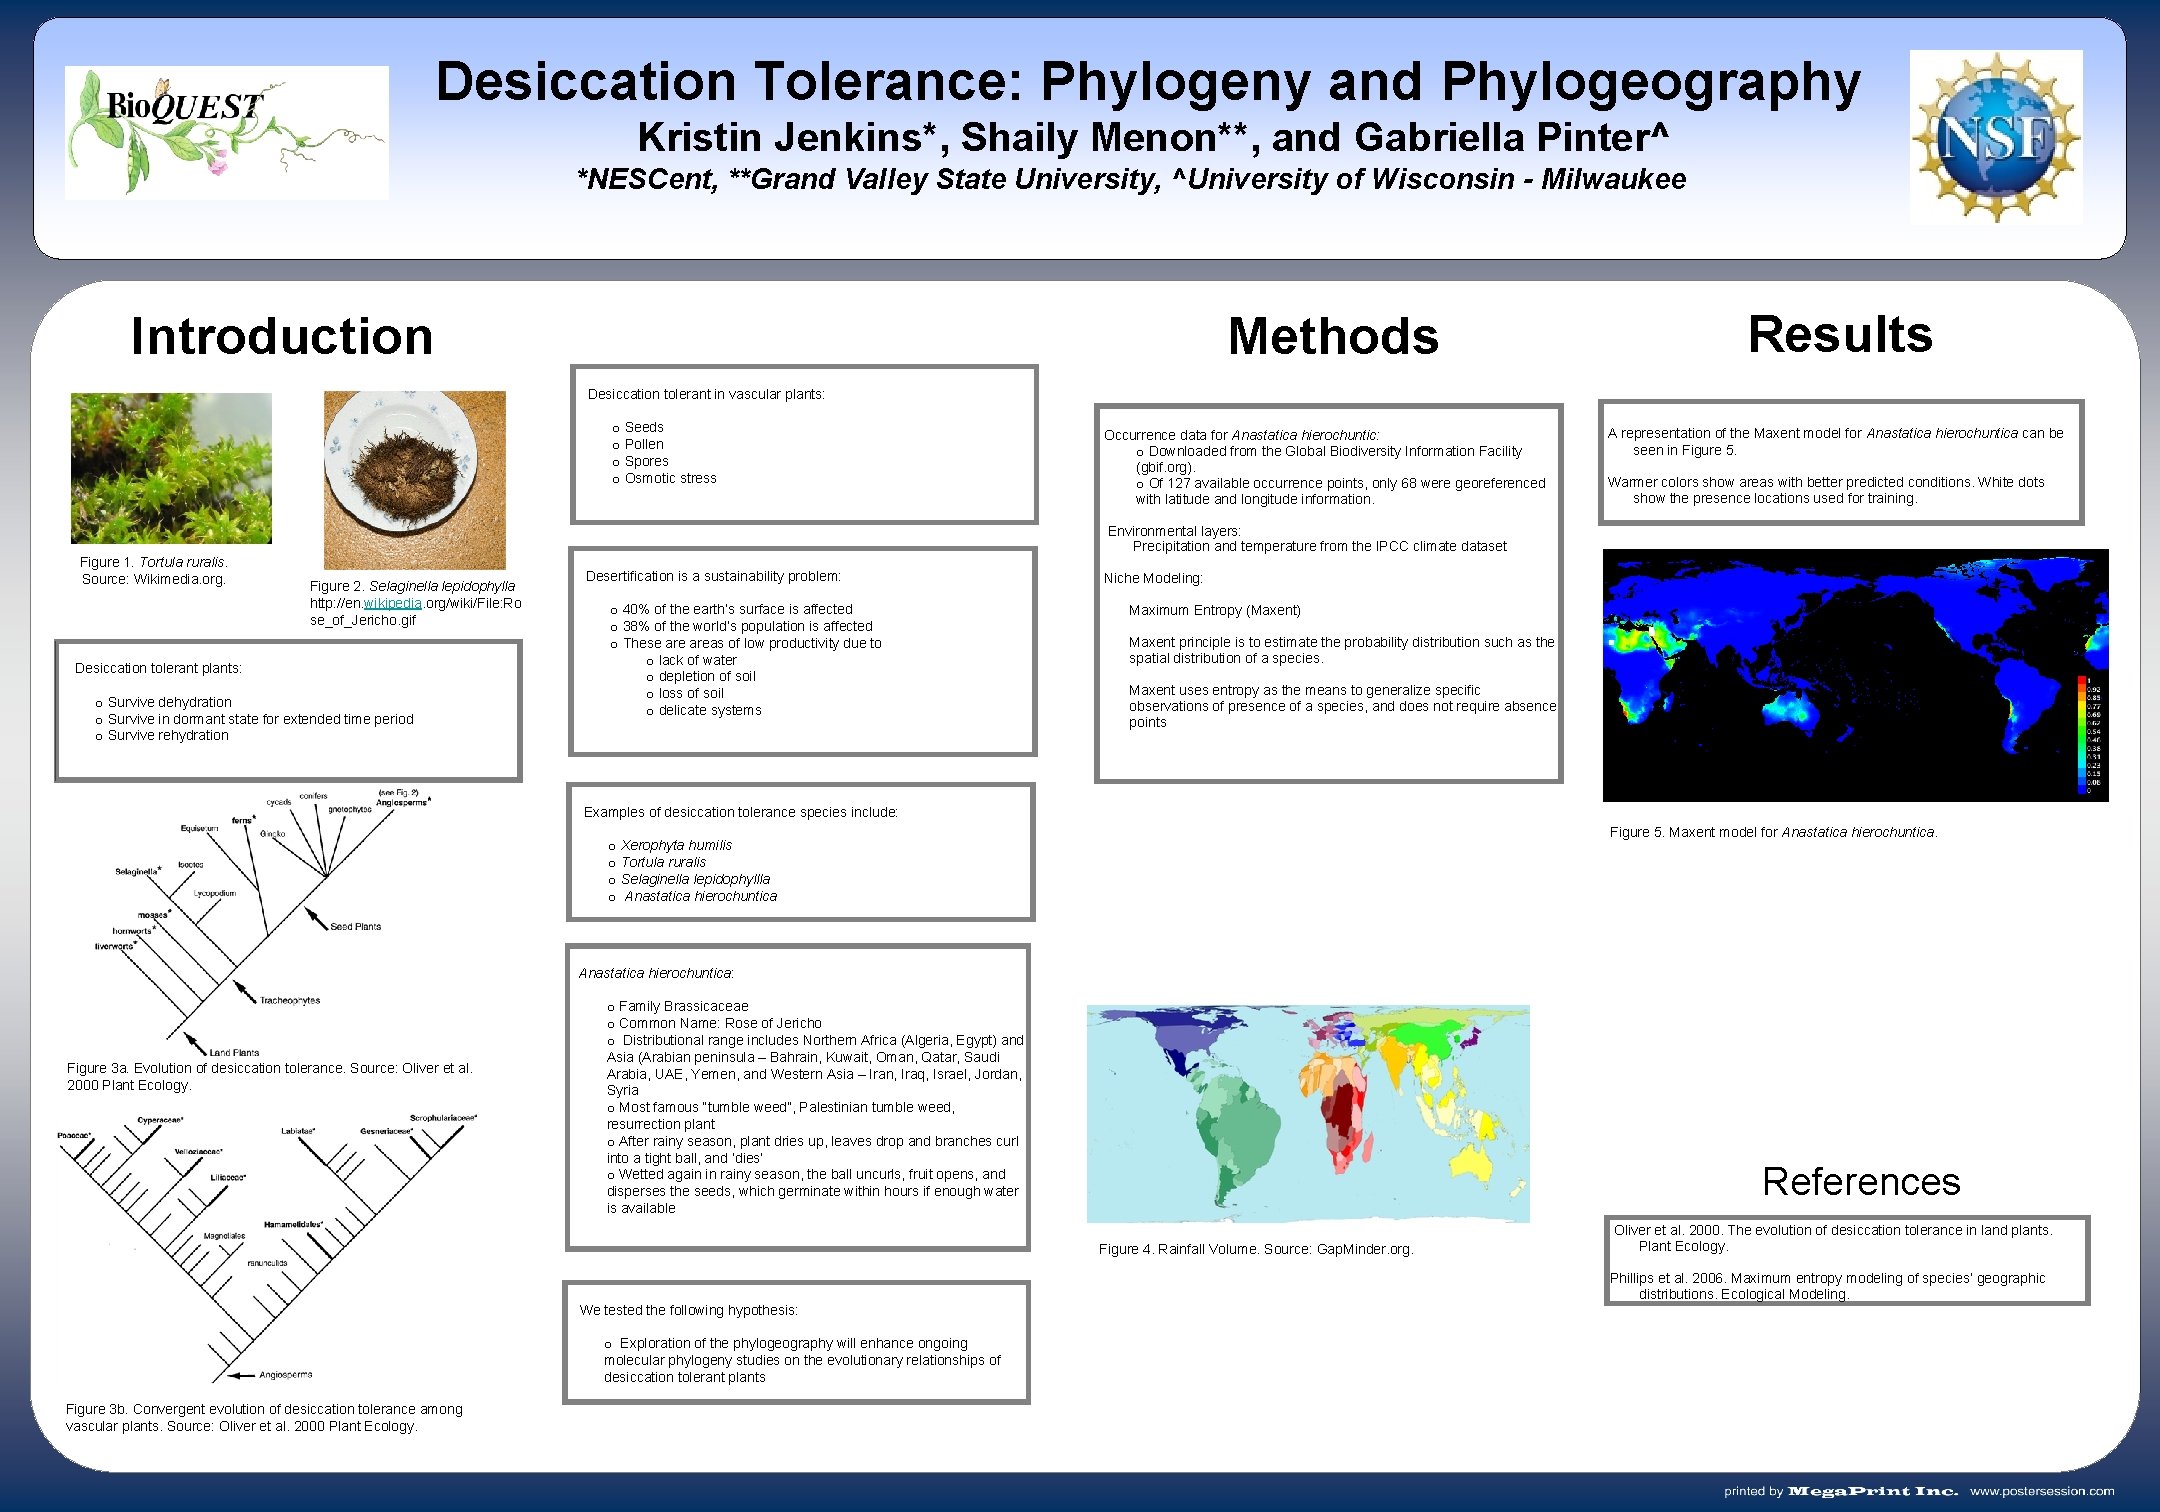
Task: Click the References section heading
Action: click(1862, 1181)
